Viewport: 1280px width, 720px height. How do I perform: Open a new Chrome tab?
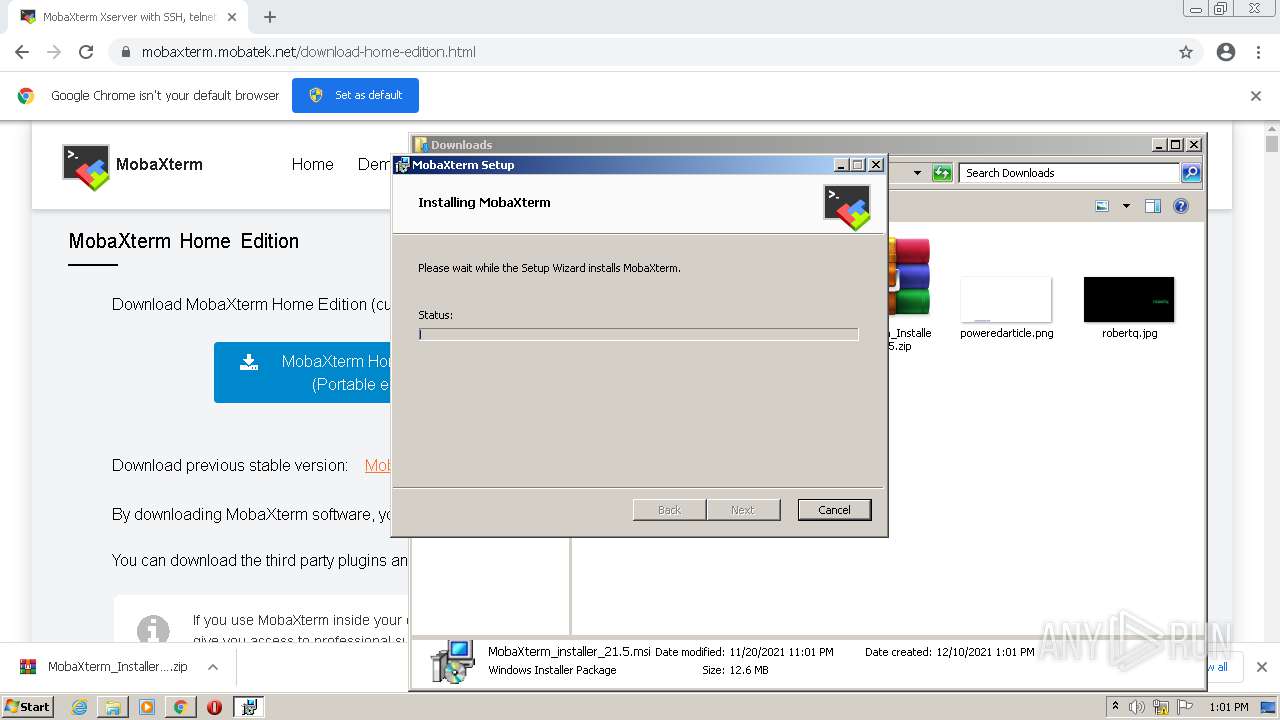pyautogui.click(x=270, y=17)
